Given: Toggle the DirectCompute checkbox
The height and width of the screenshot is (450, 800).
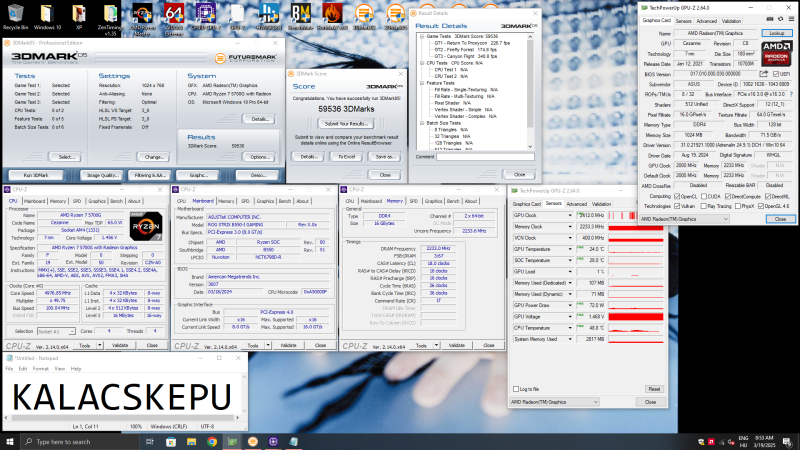Looking at the screenshot, I should coord(728,196).
